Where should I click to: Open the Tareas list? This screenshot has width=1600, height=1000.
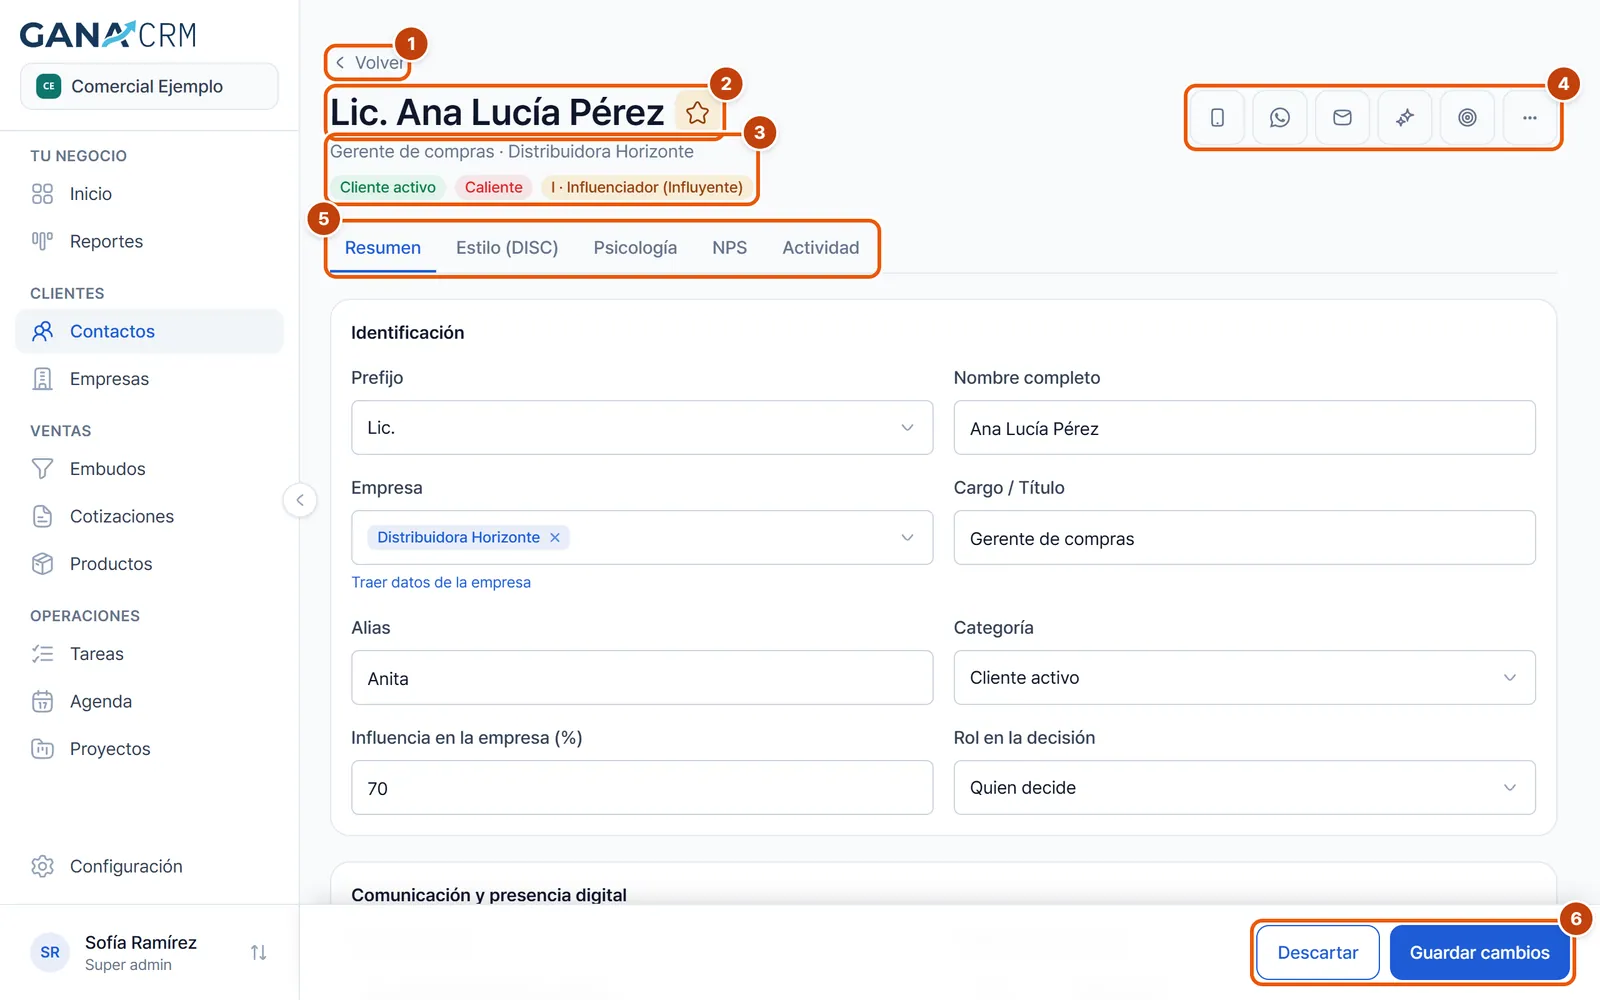[x=150, y=654]
